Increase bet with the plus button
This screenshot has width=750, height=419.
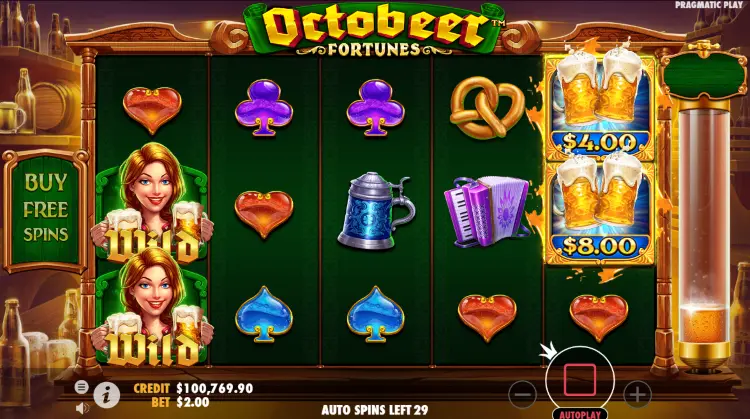pyautogui.click(x=637, y=395)
